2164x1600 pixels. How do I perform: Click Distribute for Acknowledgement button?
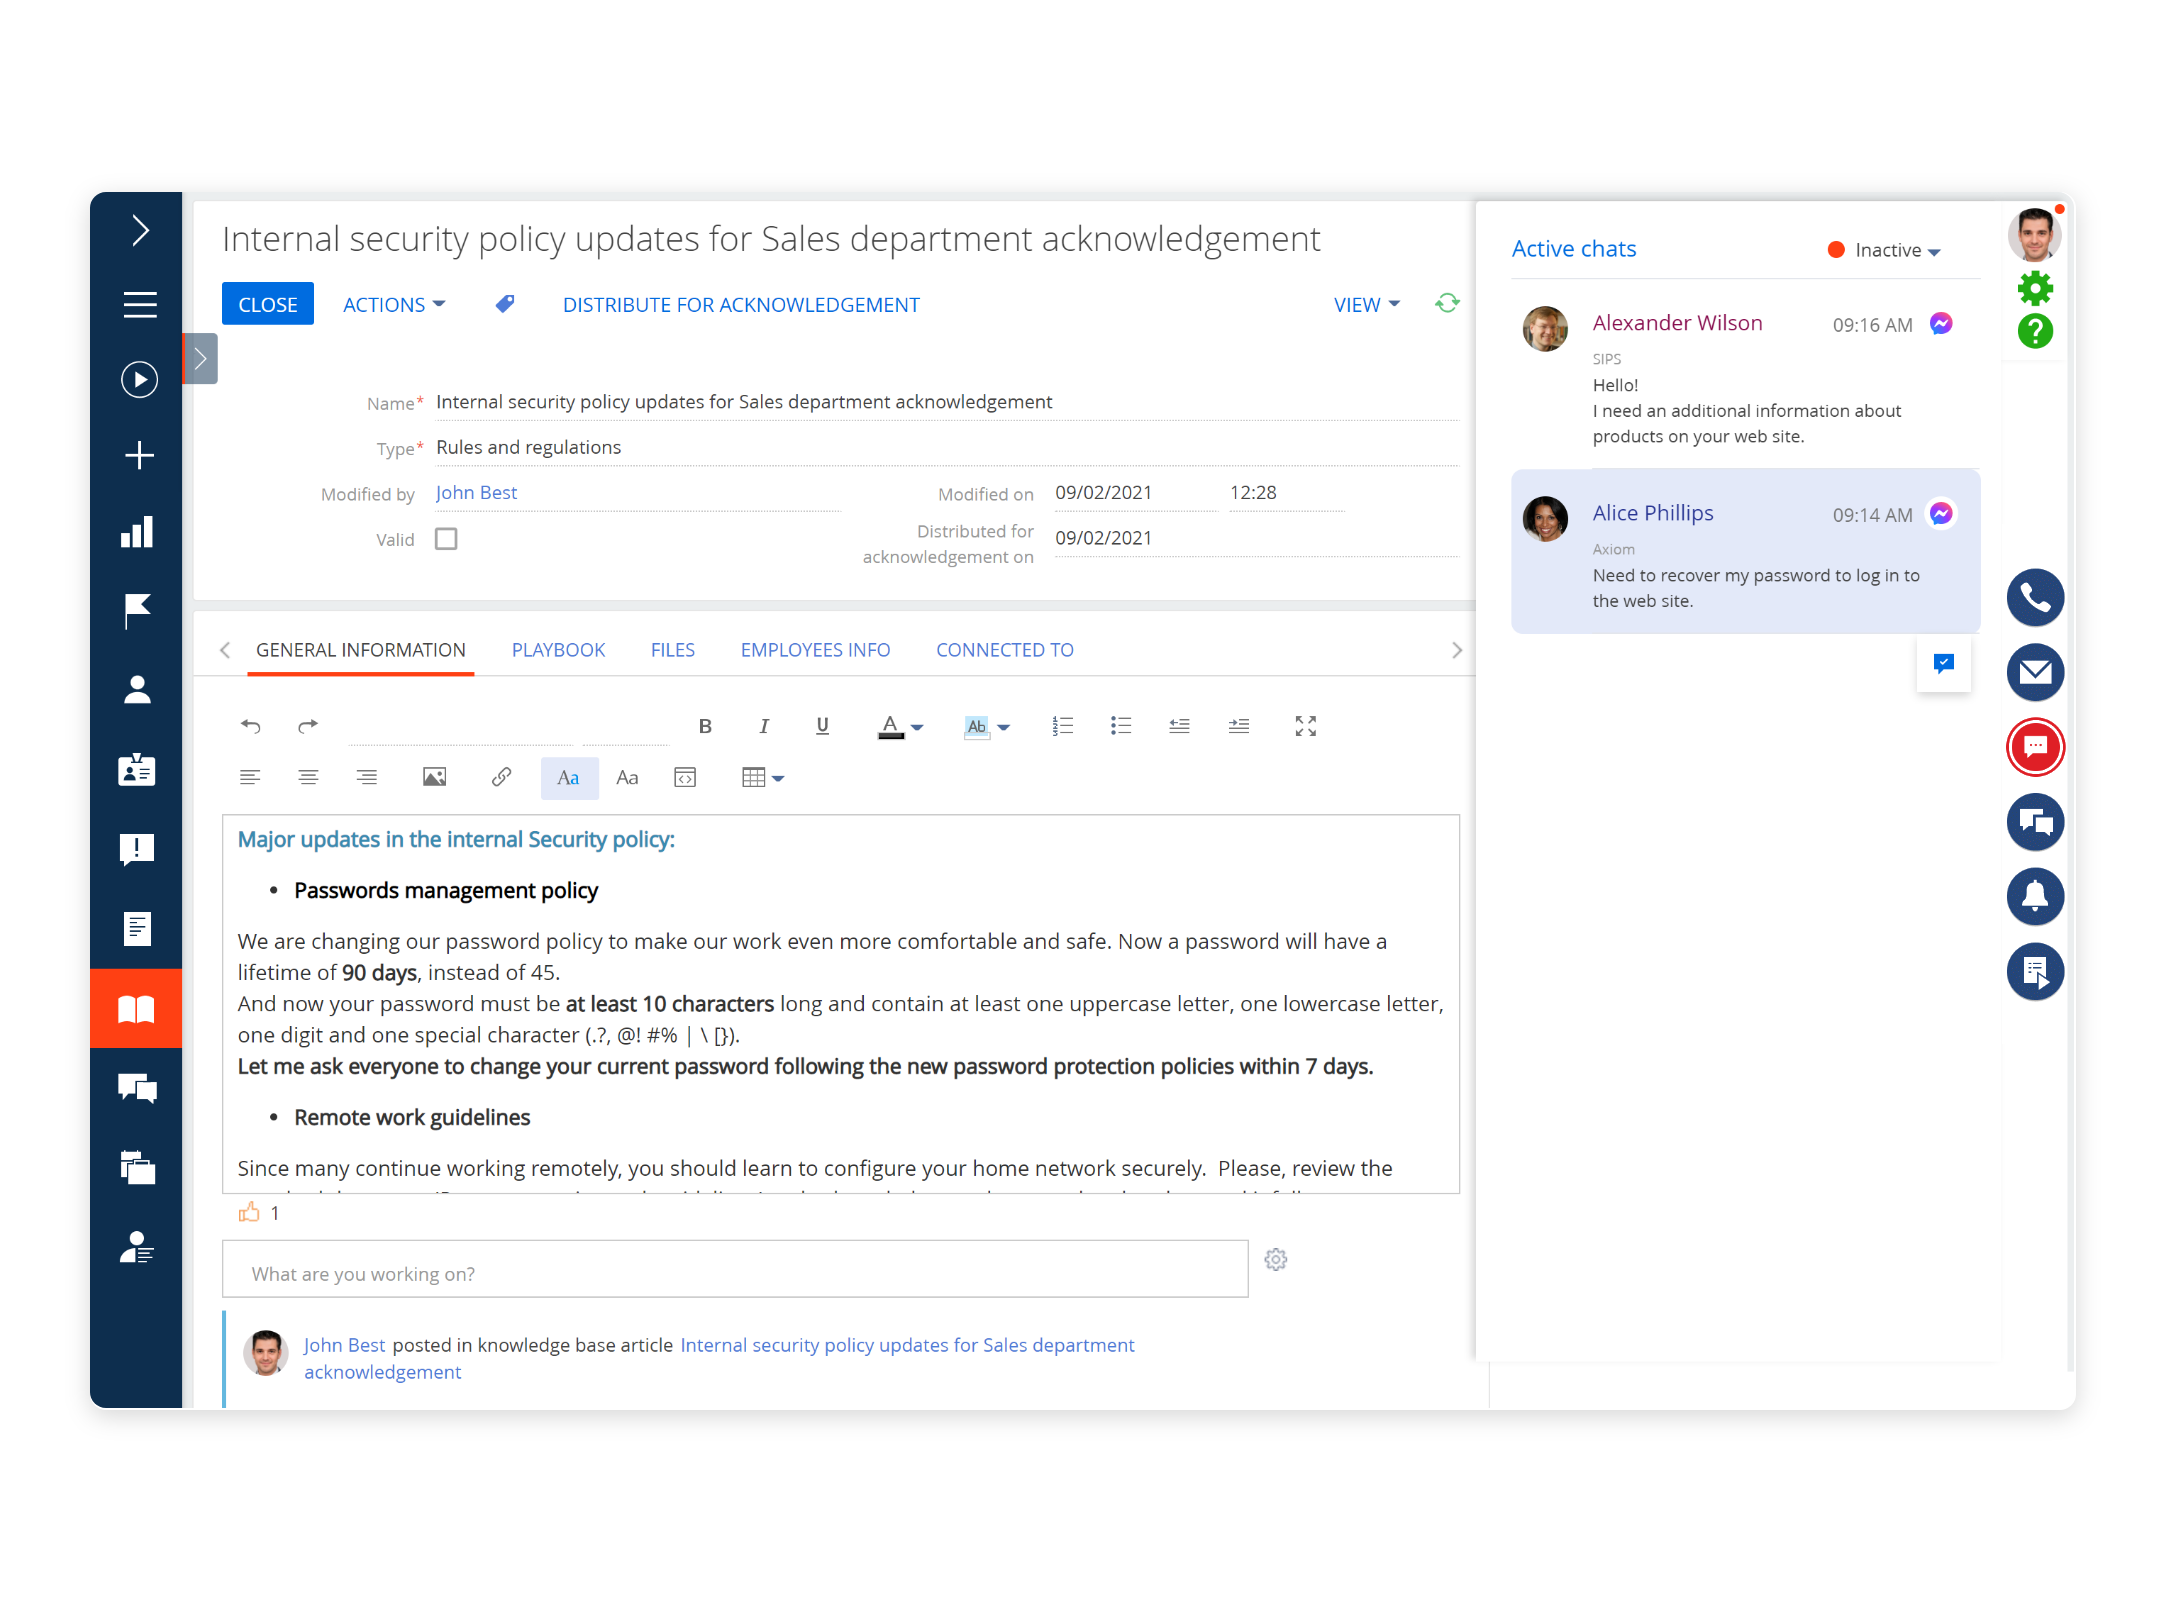coord(741,304)
